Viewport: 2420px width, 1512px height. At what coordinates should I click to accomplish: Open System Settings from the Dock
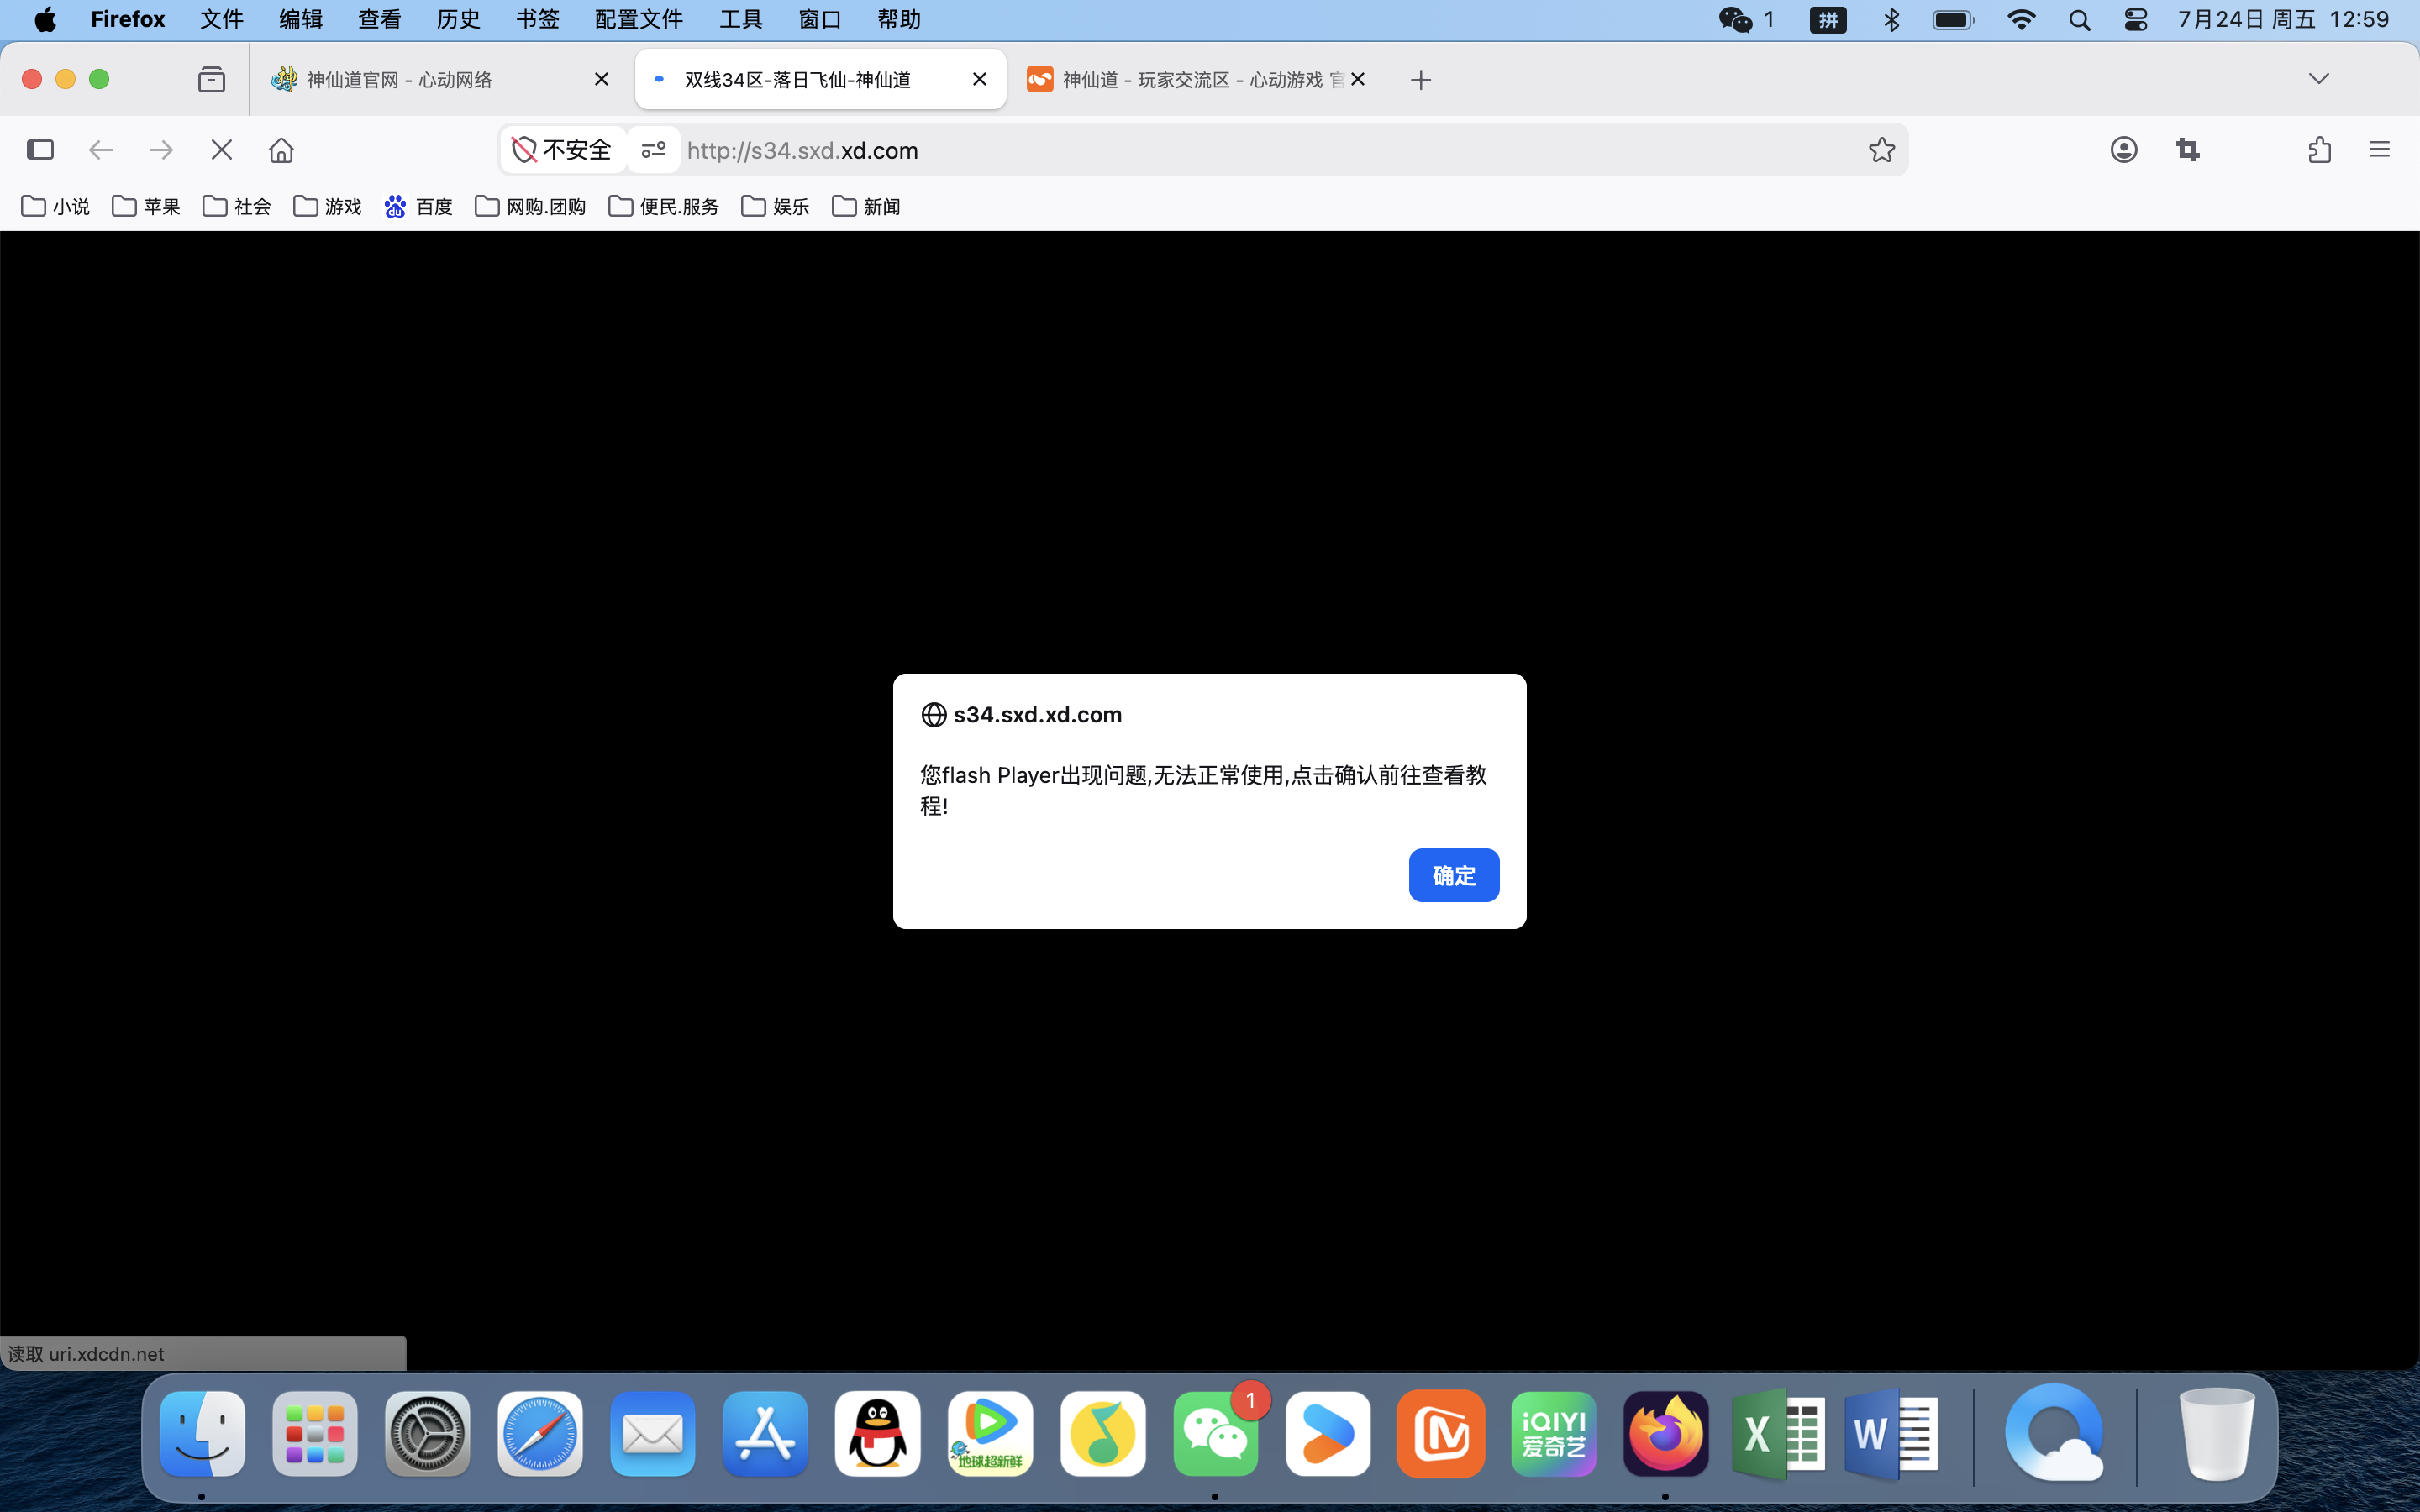coord(428,1433)
